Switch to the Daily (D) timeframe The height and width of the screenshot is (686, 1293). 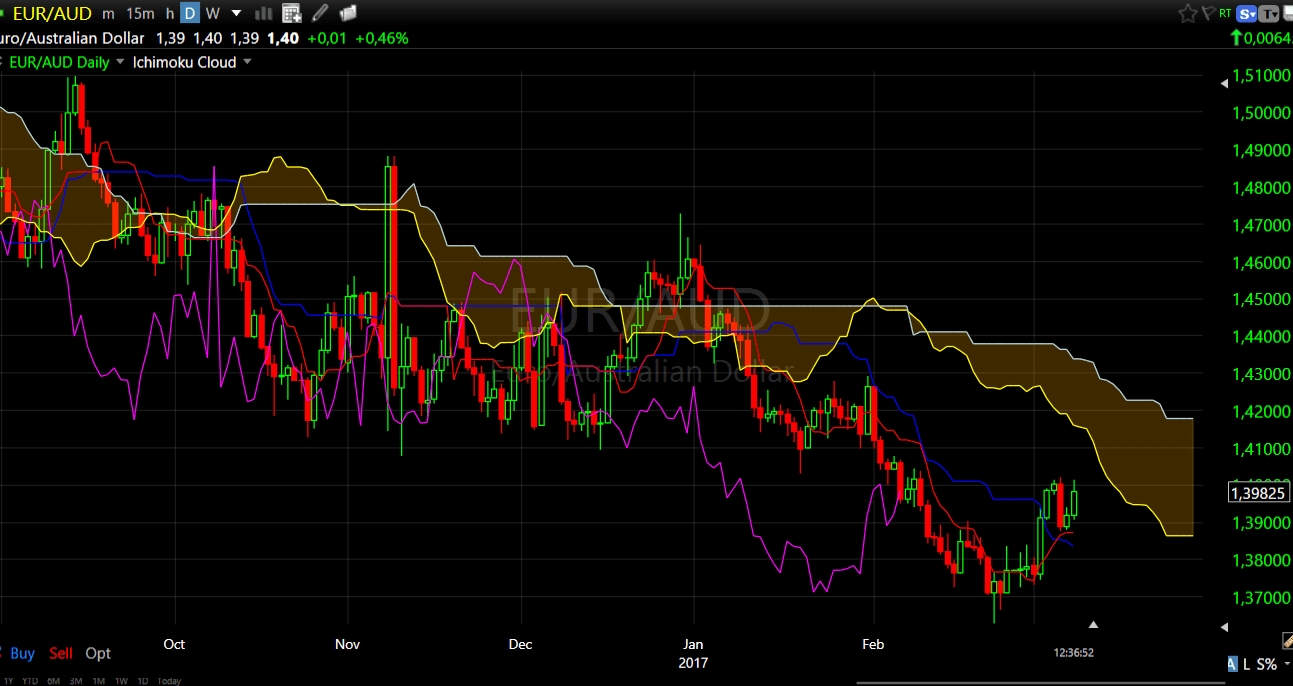189,14
